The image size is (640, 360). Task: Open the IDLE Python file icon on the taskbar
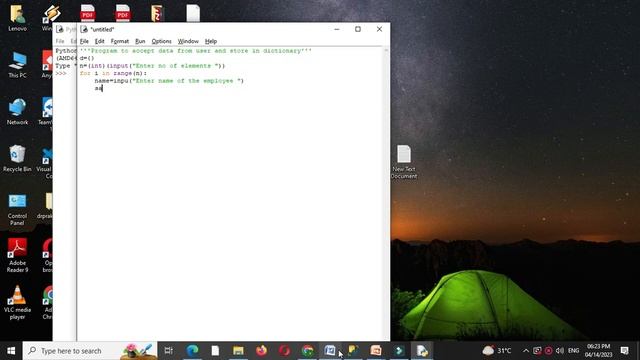point(422,351)
